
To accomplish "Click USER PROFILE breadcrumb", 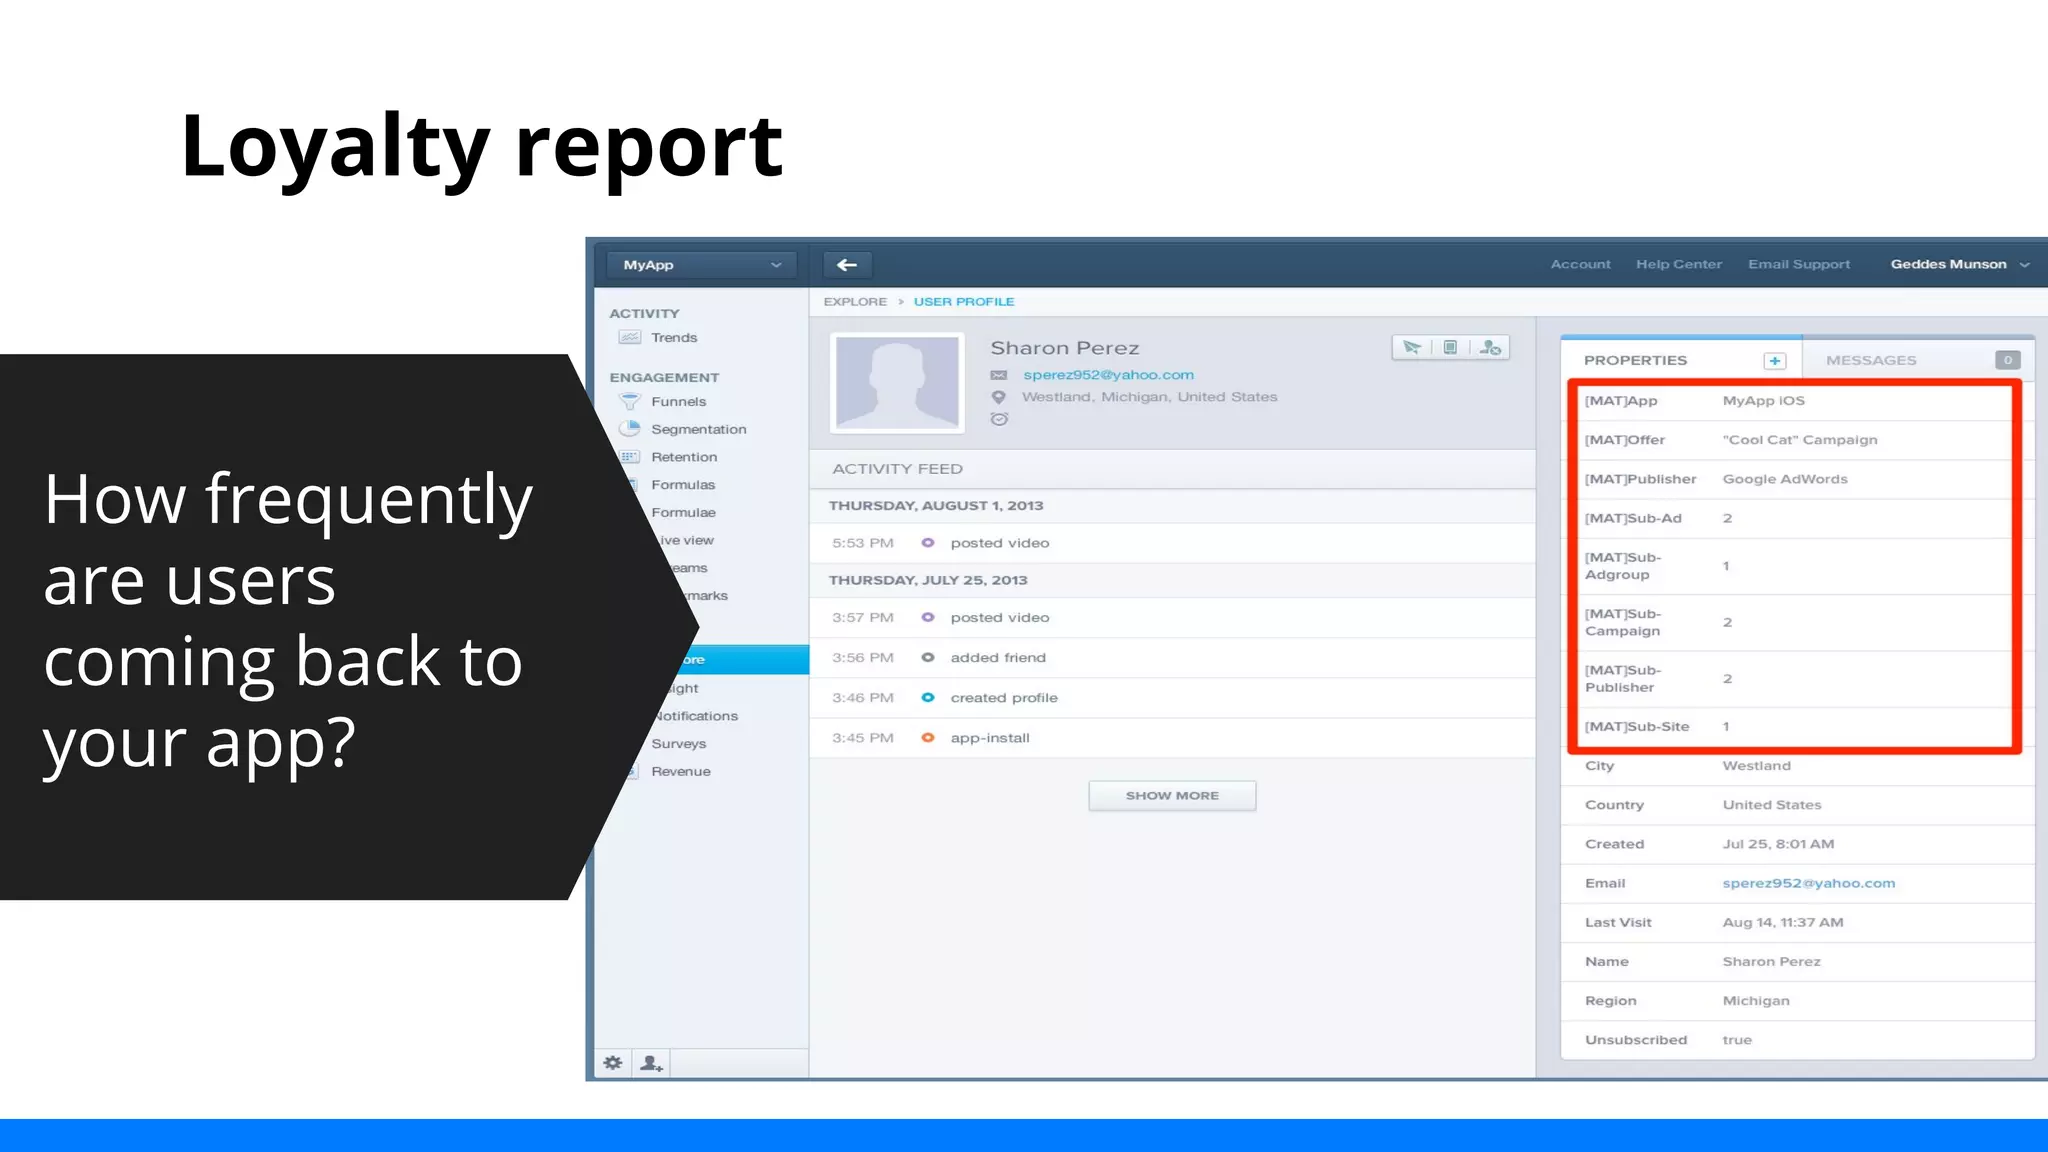I will click(x=964, y=302).
